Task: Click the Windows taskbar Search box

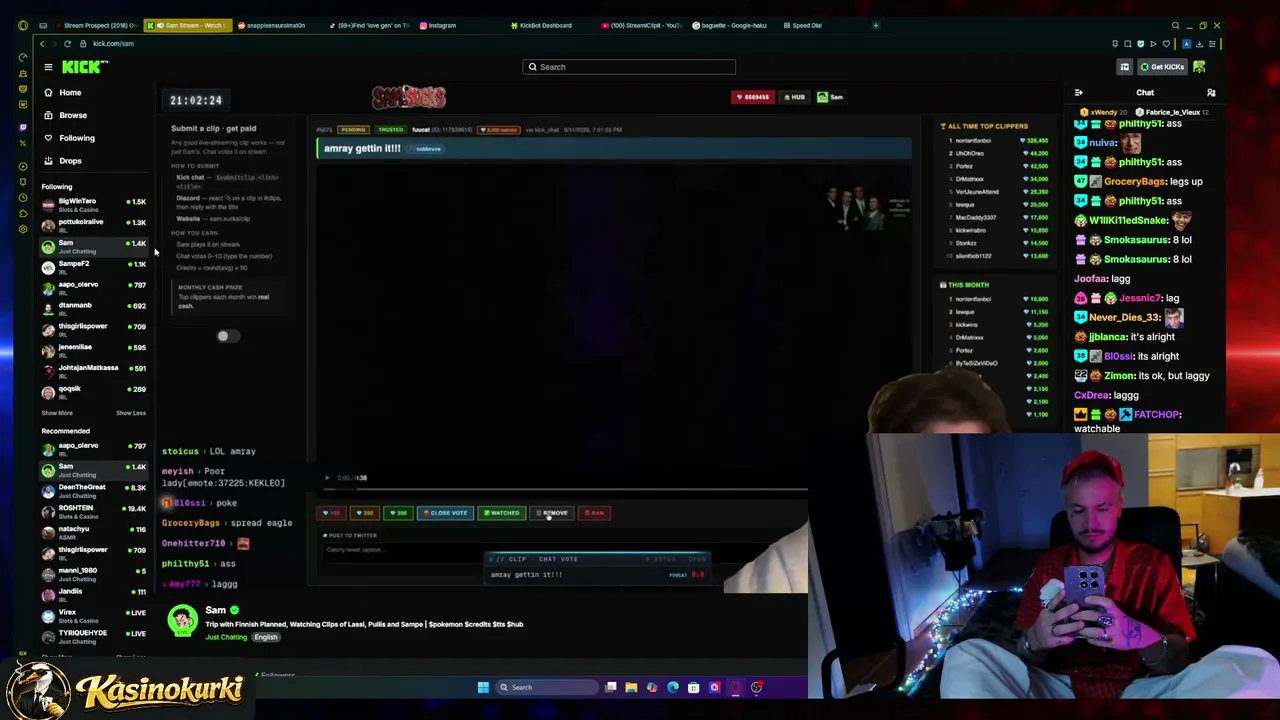Action: click(547, 687)
